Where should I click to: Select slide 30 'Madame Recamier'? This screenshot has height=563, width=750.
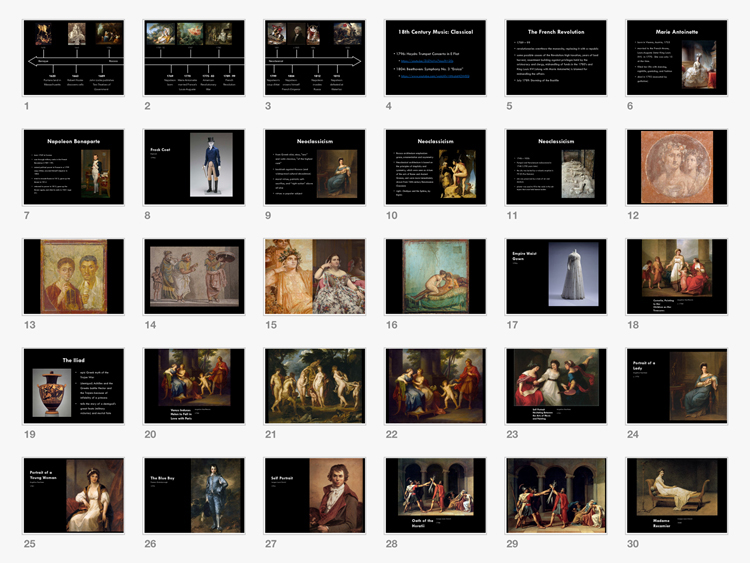click(677, 496)
